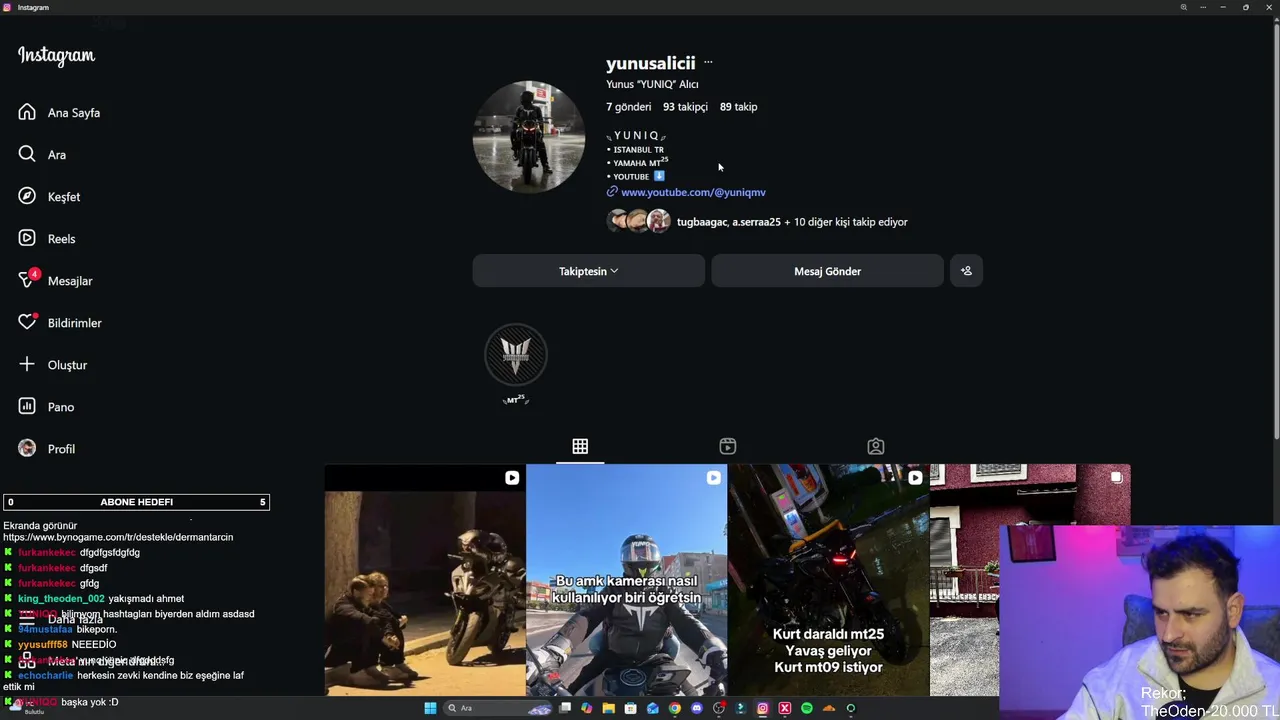Image resolution: width=1280 pixels, height=720 pixels.
Task: Click the Keşfet label in sidebar
Action: (x=64, y=197)
